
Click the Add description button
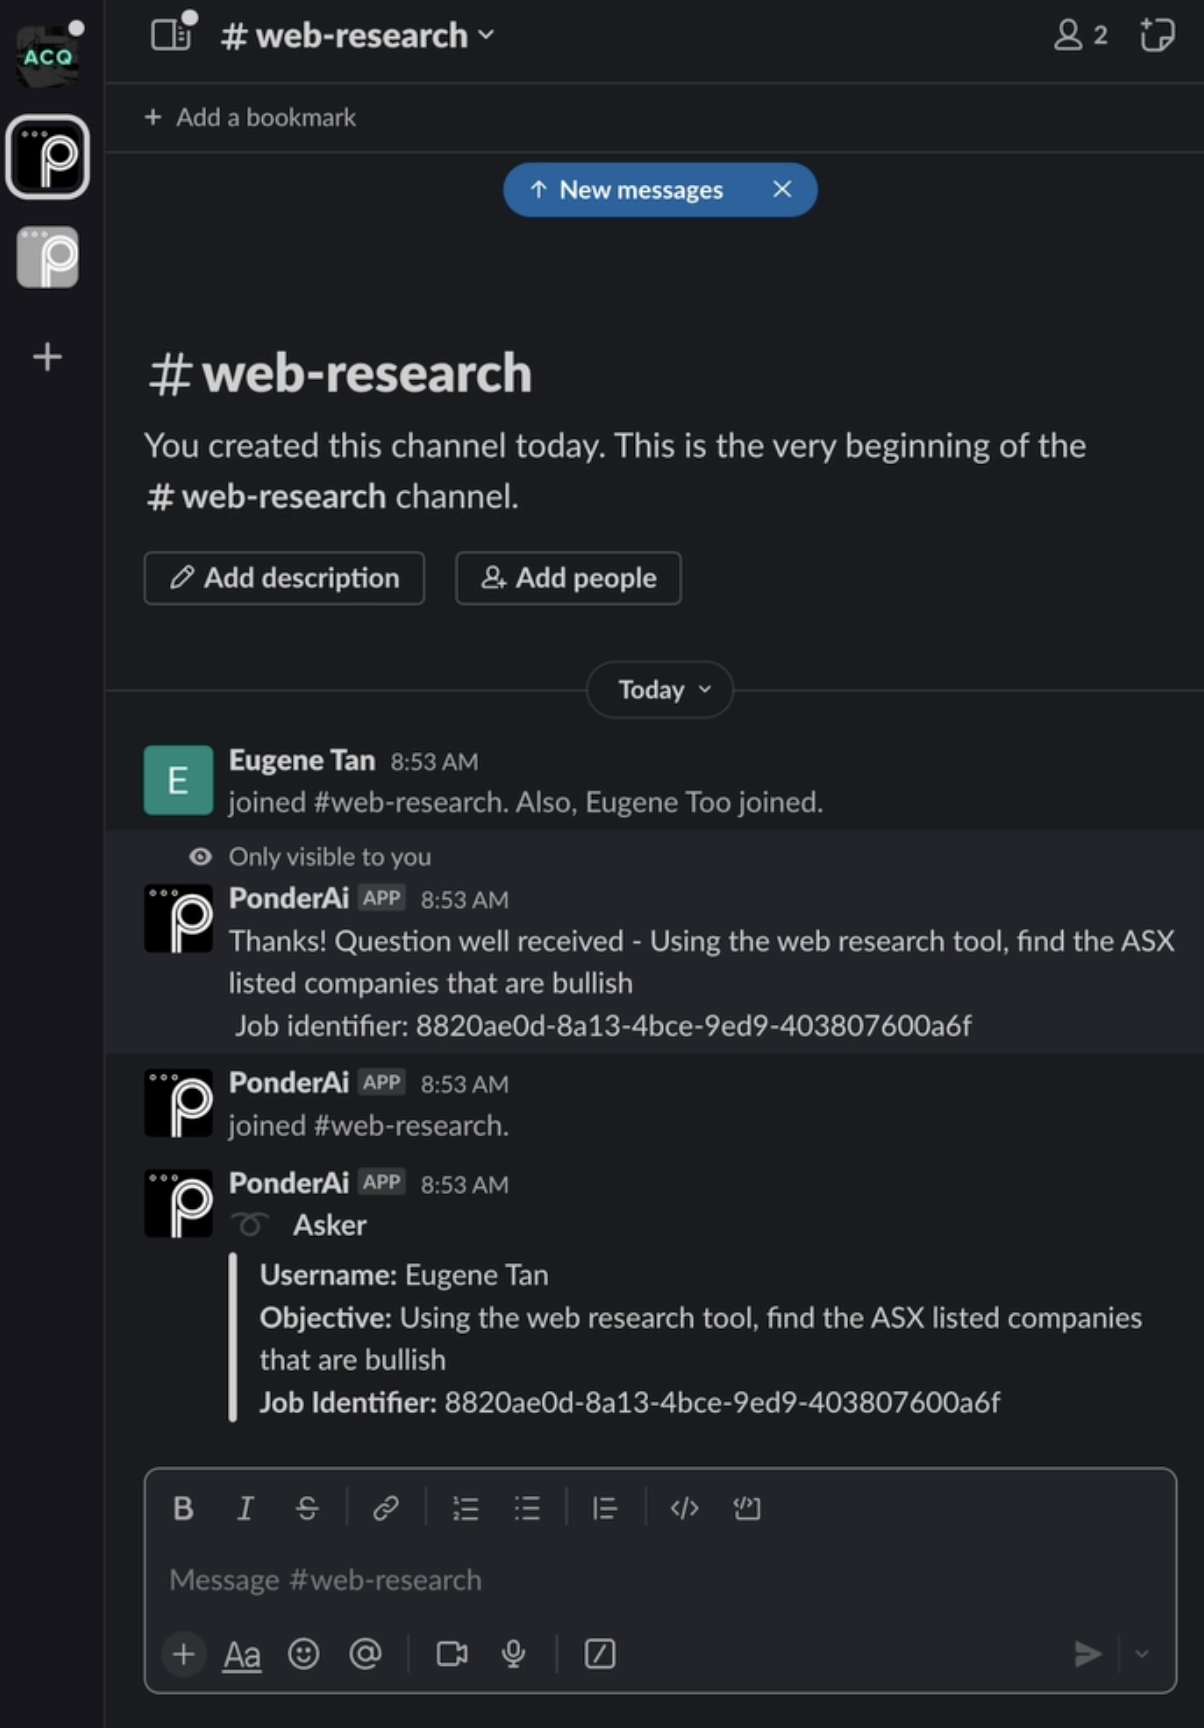pos(284,578)
